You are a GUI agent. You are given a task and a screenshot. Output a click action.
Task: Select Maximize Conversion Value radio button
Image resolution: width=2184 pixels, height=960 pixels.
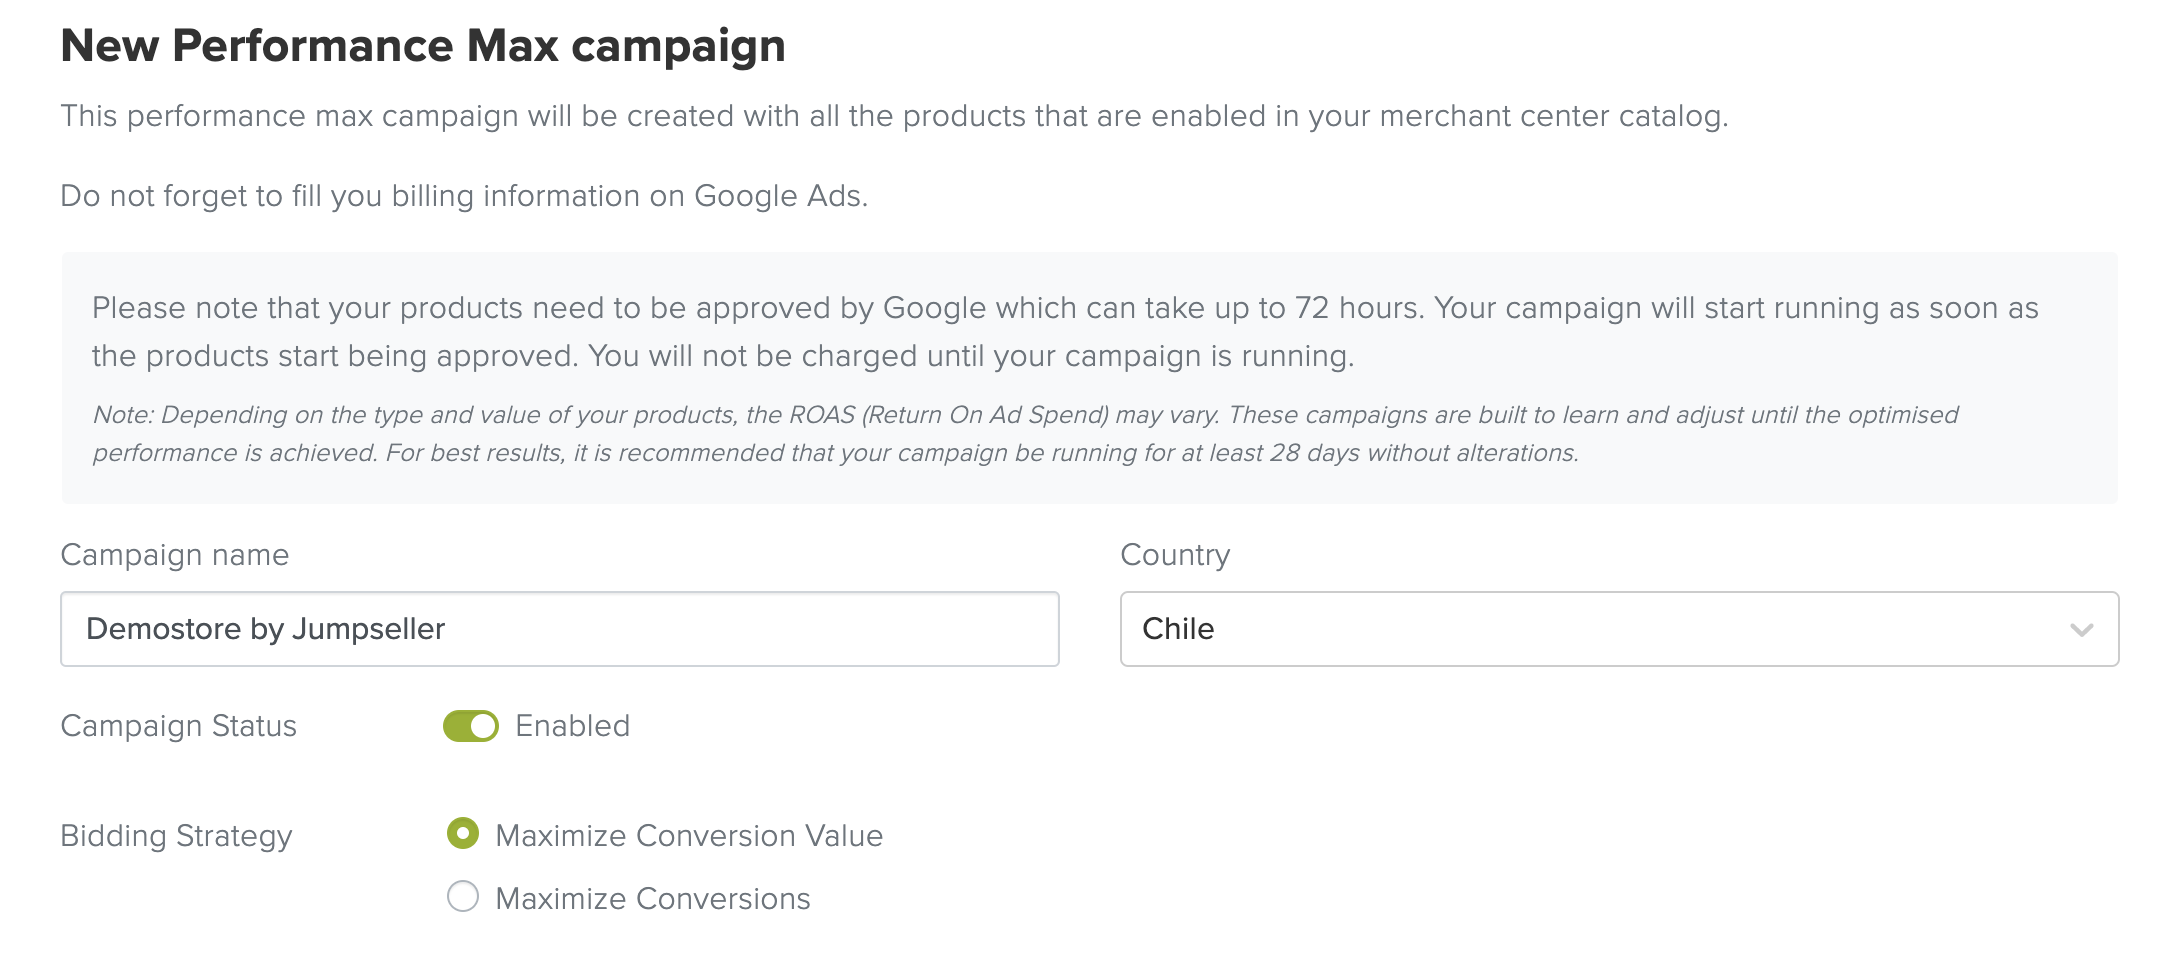pyautogui.click(x=463, y=833)
